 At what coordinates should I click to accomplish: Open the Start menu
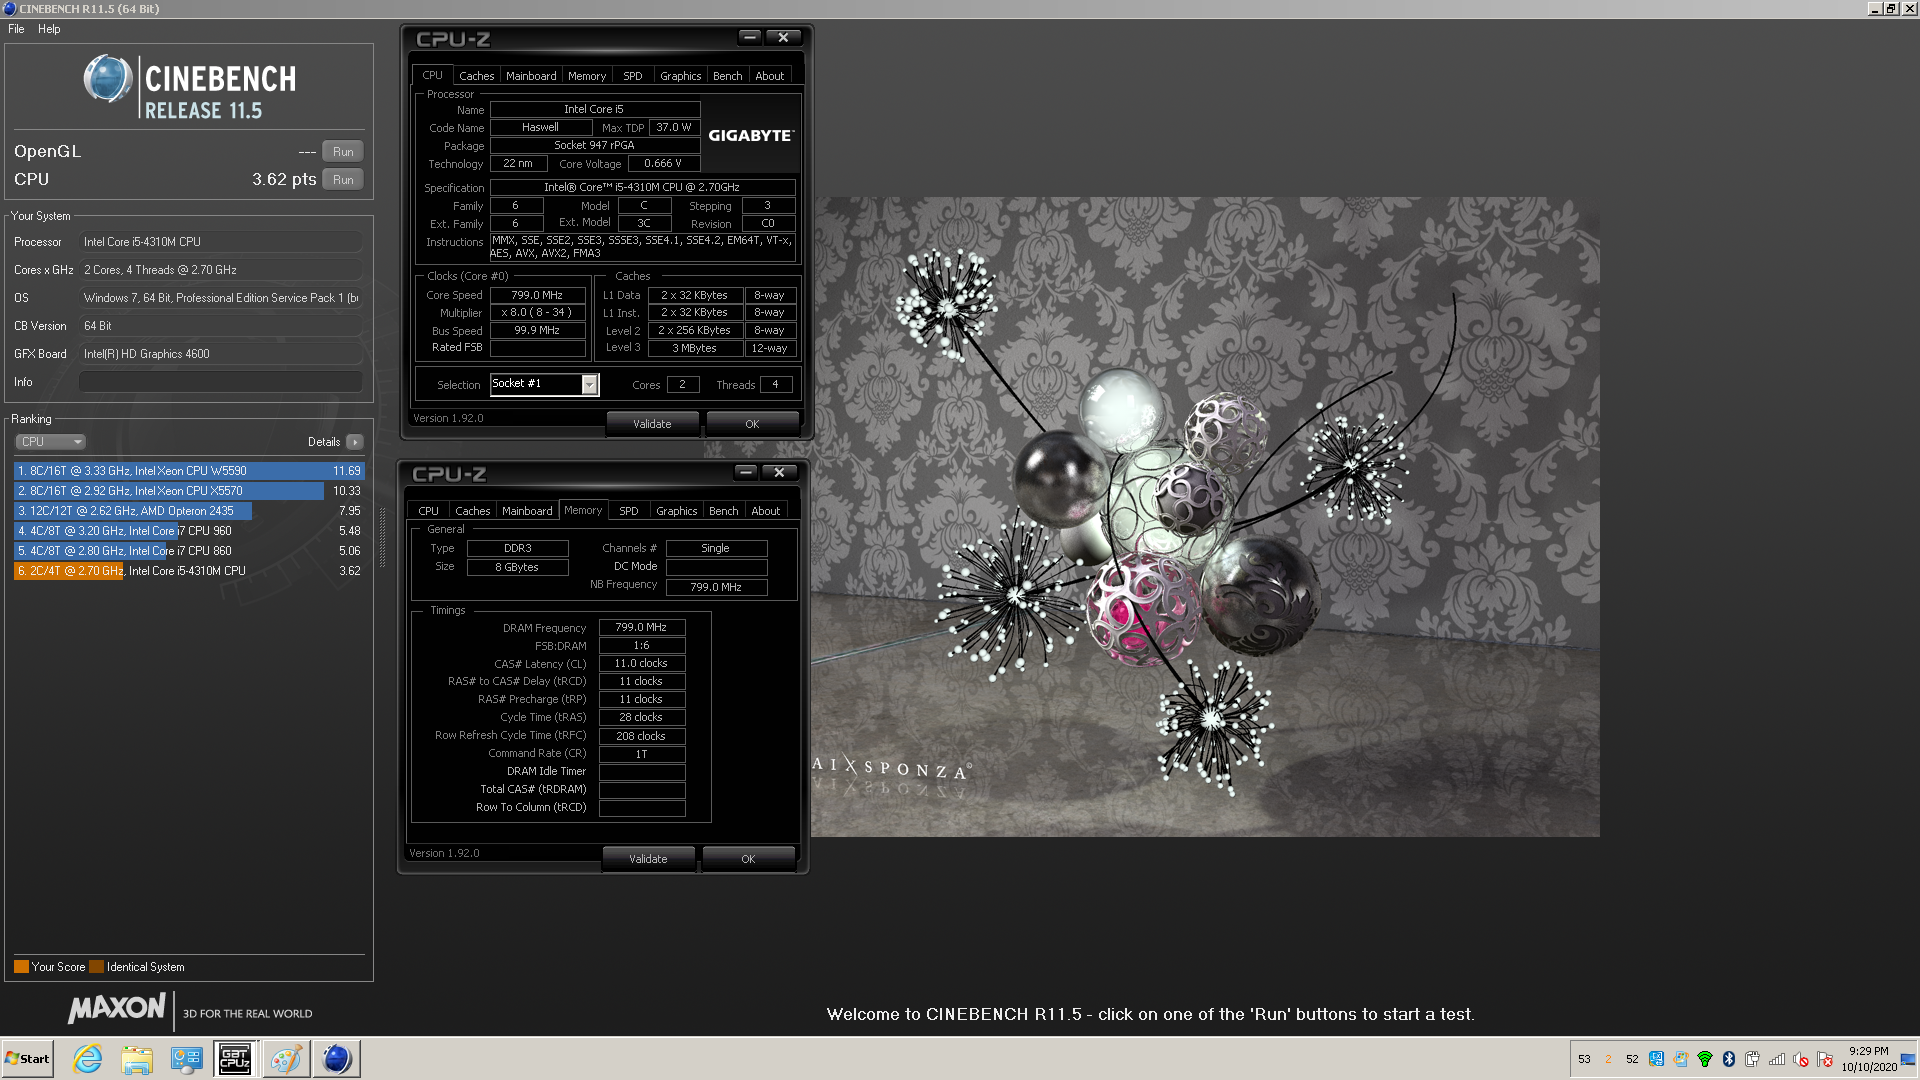27,1059
